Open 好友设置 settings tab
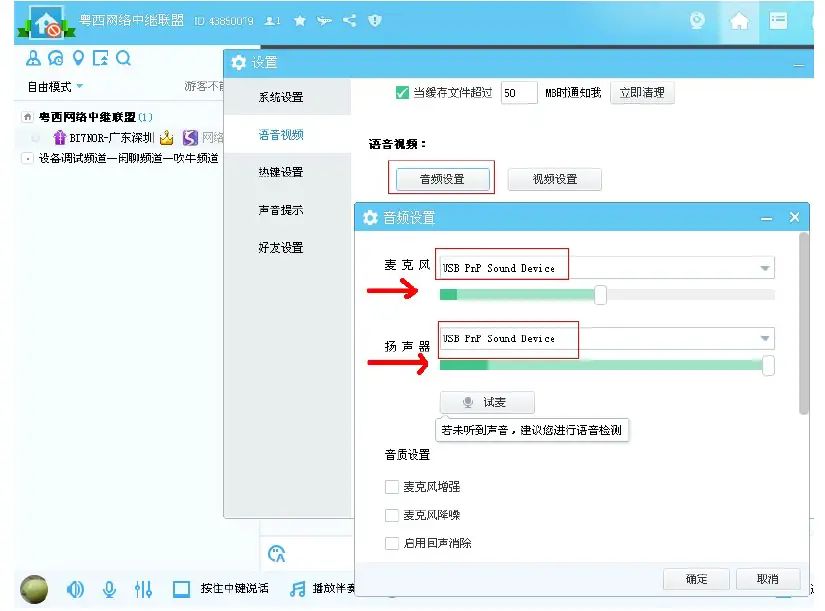Viewport: 825px width, 611px height. [x=281, y=248]
